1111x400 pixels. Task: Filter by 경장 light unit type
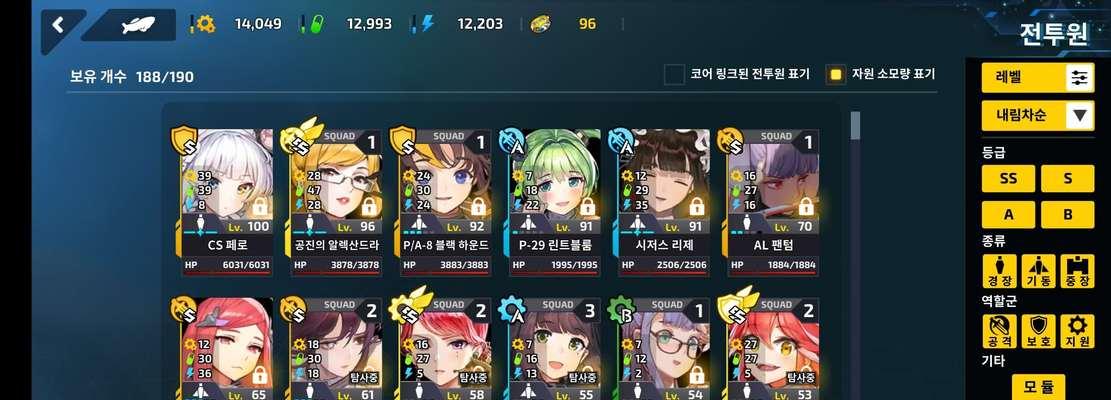[999, 272]
